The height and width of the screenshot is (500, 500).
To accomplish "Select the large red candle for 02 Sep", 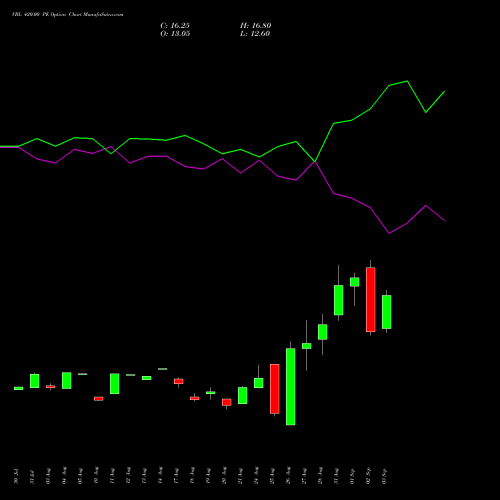I will [x=371, y=299].
